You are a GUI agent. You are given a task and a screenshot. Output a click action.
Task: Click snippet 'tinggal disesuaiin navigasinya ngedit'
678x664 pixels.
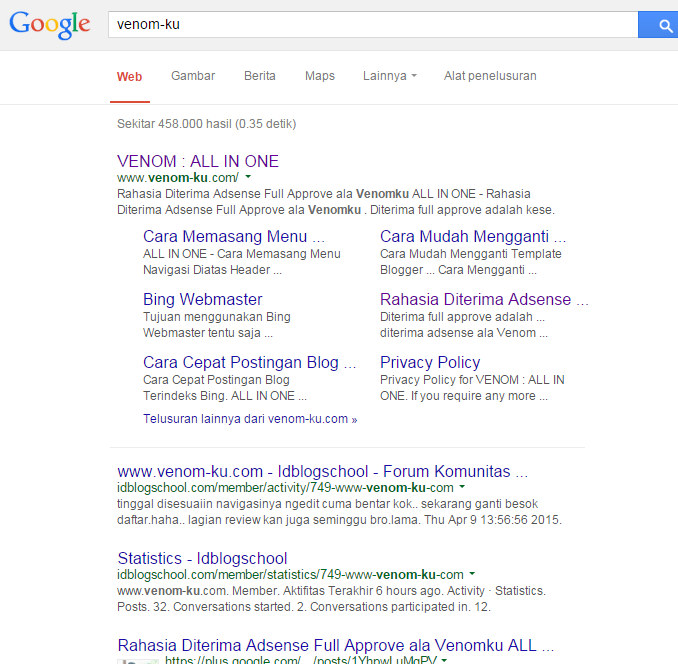click(x=219, y=504)
